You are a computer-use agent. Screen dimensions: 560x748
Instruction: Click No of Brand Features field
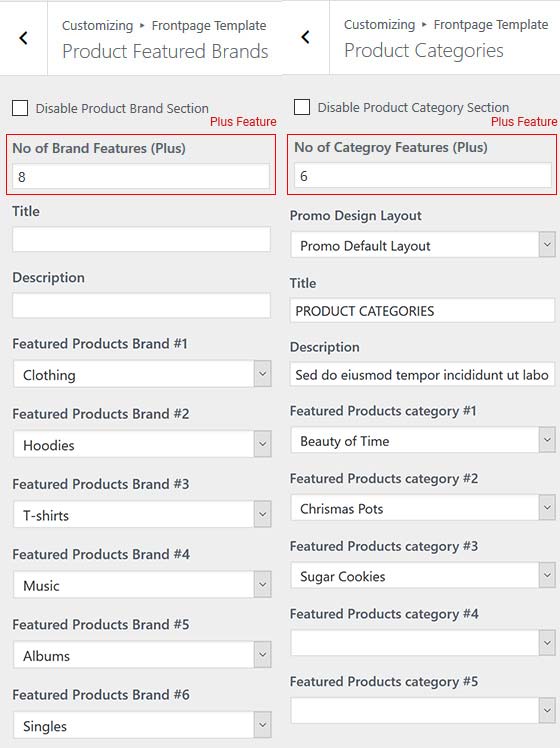141,177
